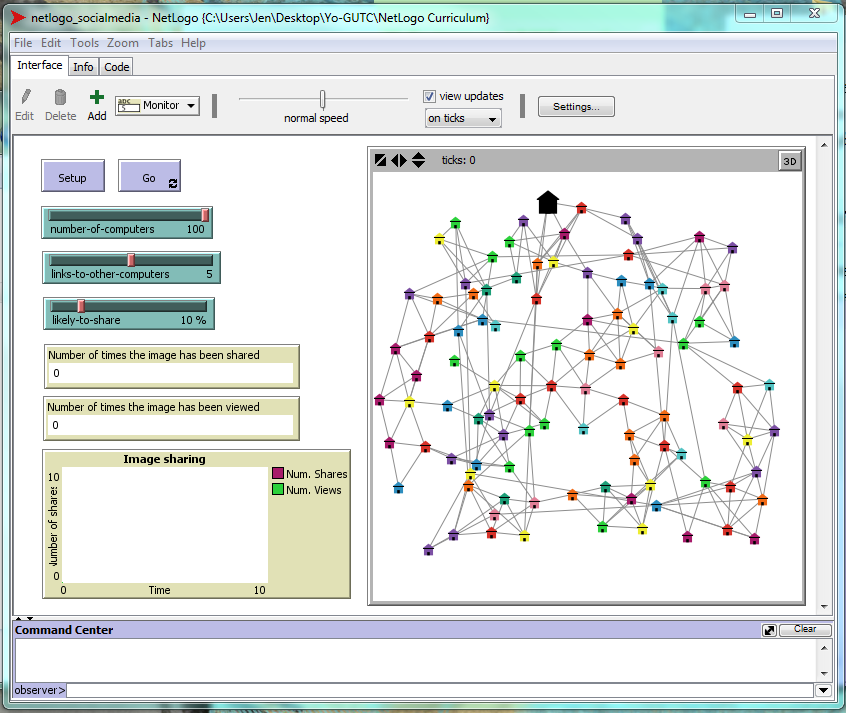Click the Edit pencil icon

point(25,98)
